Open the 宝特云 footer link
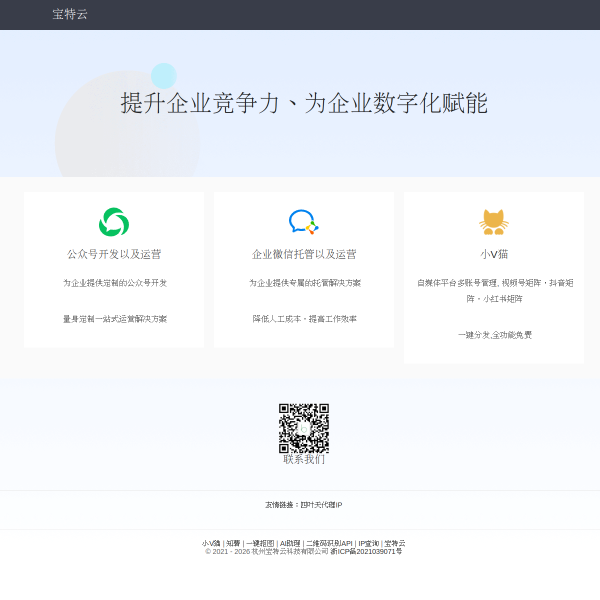Viewport: 600px width, 600px height. [x=395, y=543]
